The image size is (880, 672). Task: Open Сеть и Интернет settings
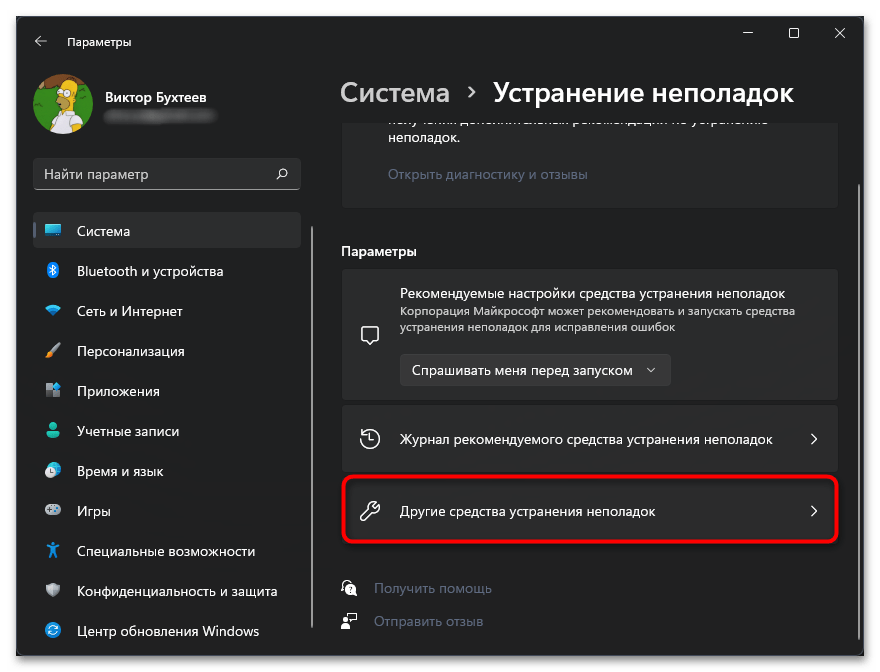130,311
